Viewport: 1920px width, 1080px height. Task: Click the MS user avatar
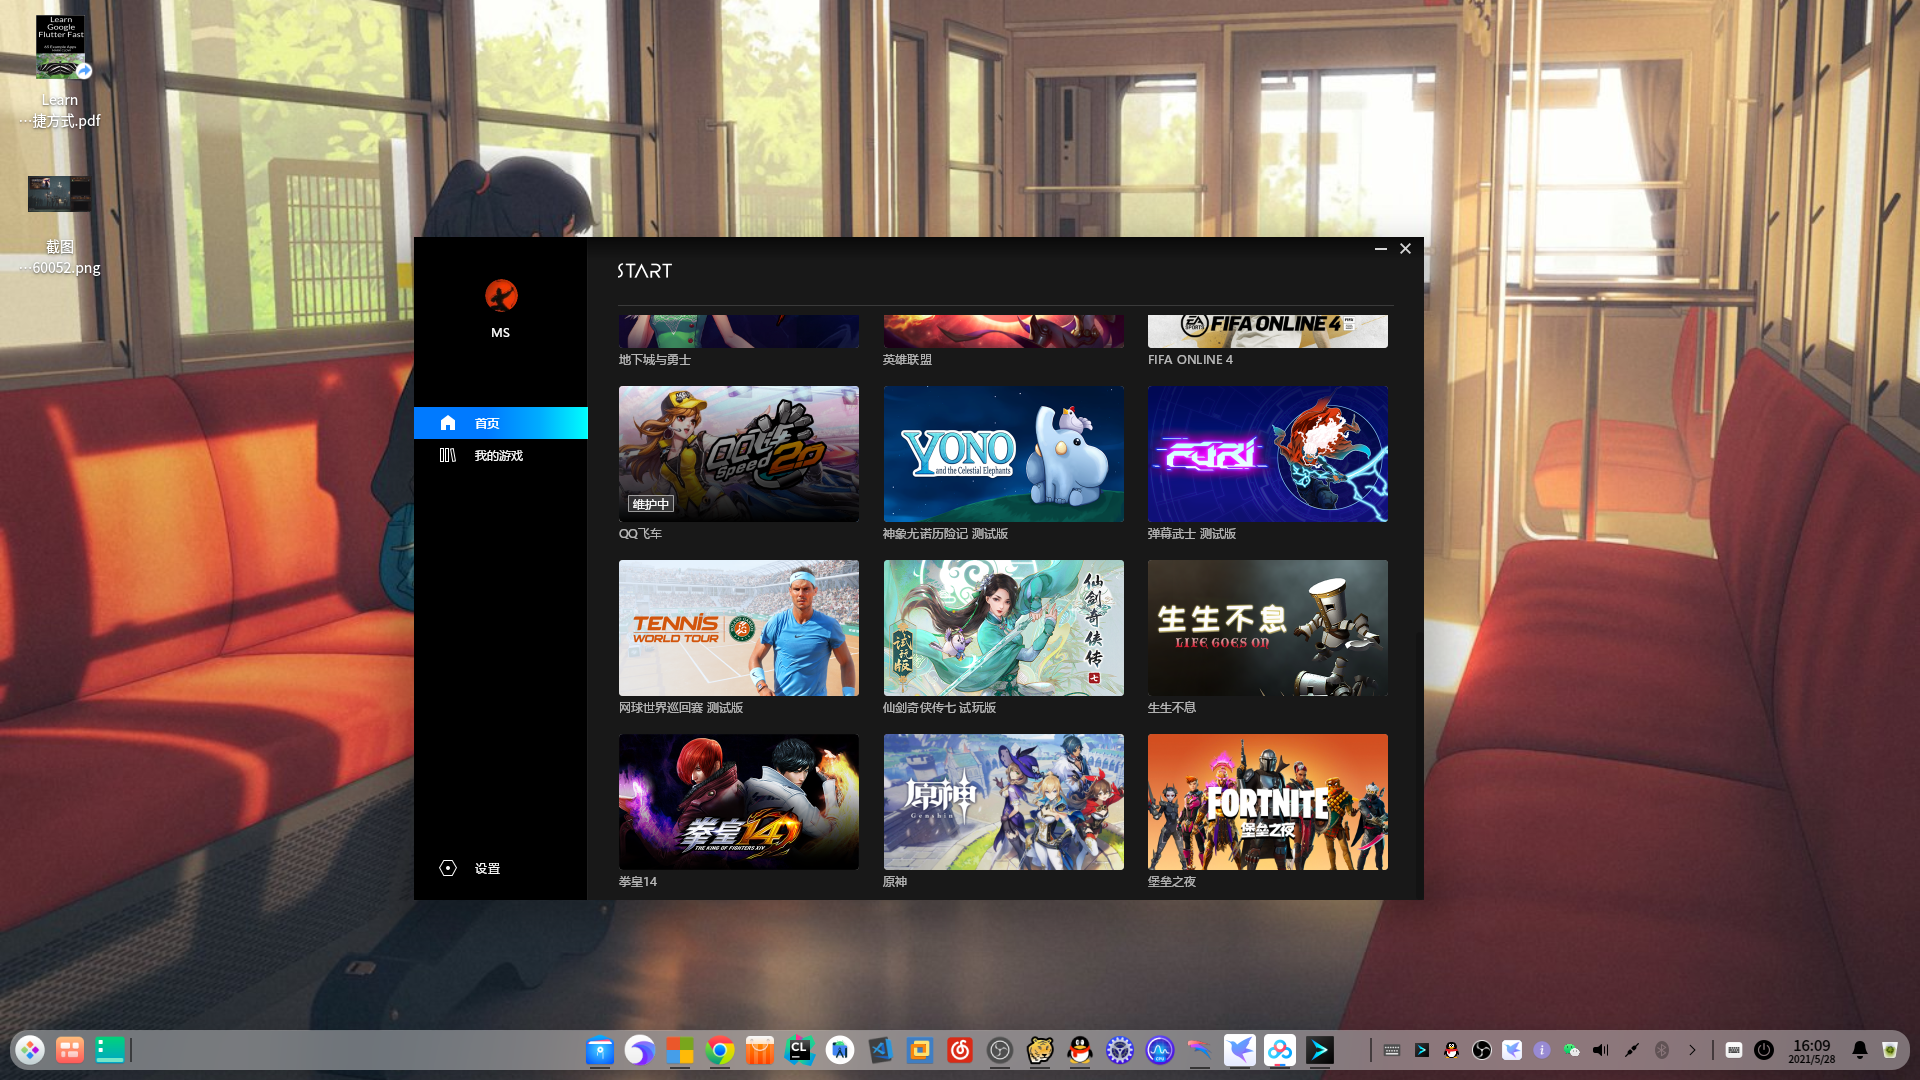[501, 296]
